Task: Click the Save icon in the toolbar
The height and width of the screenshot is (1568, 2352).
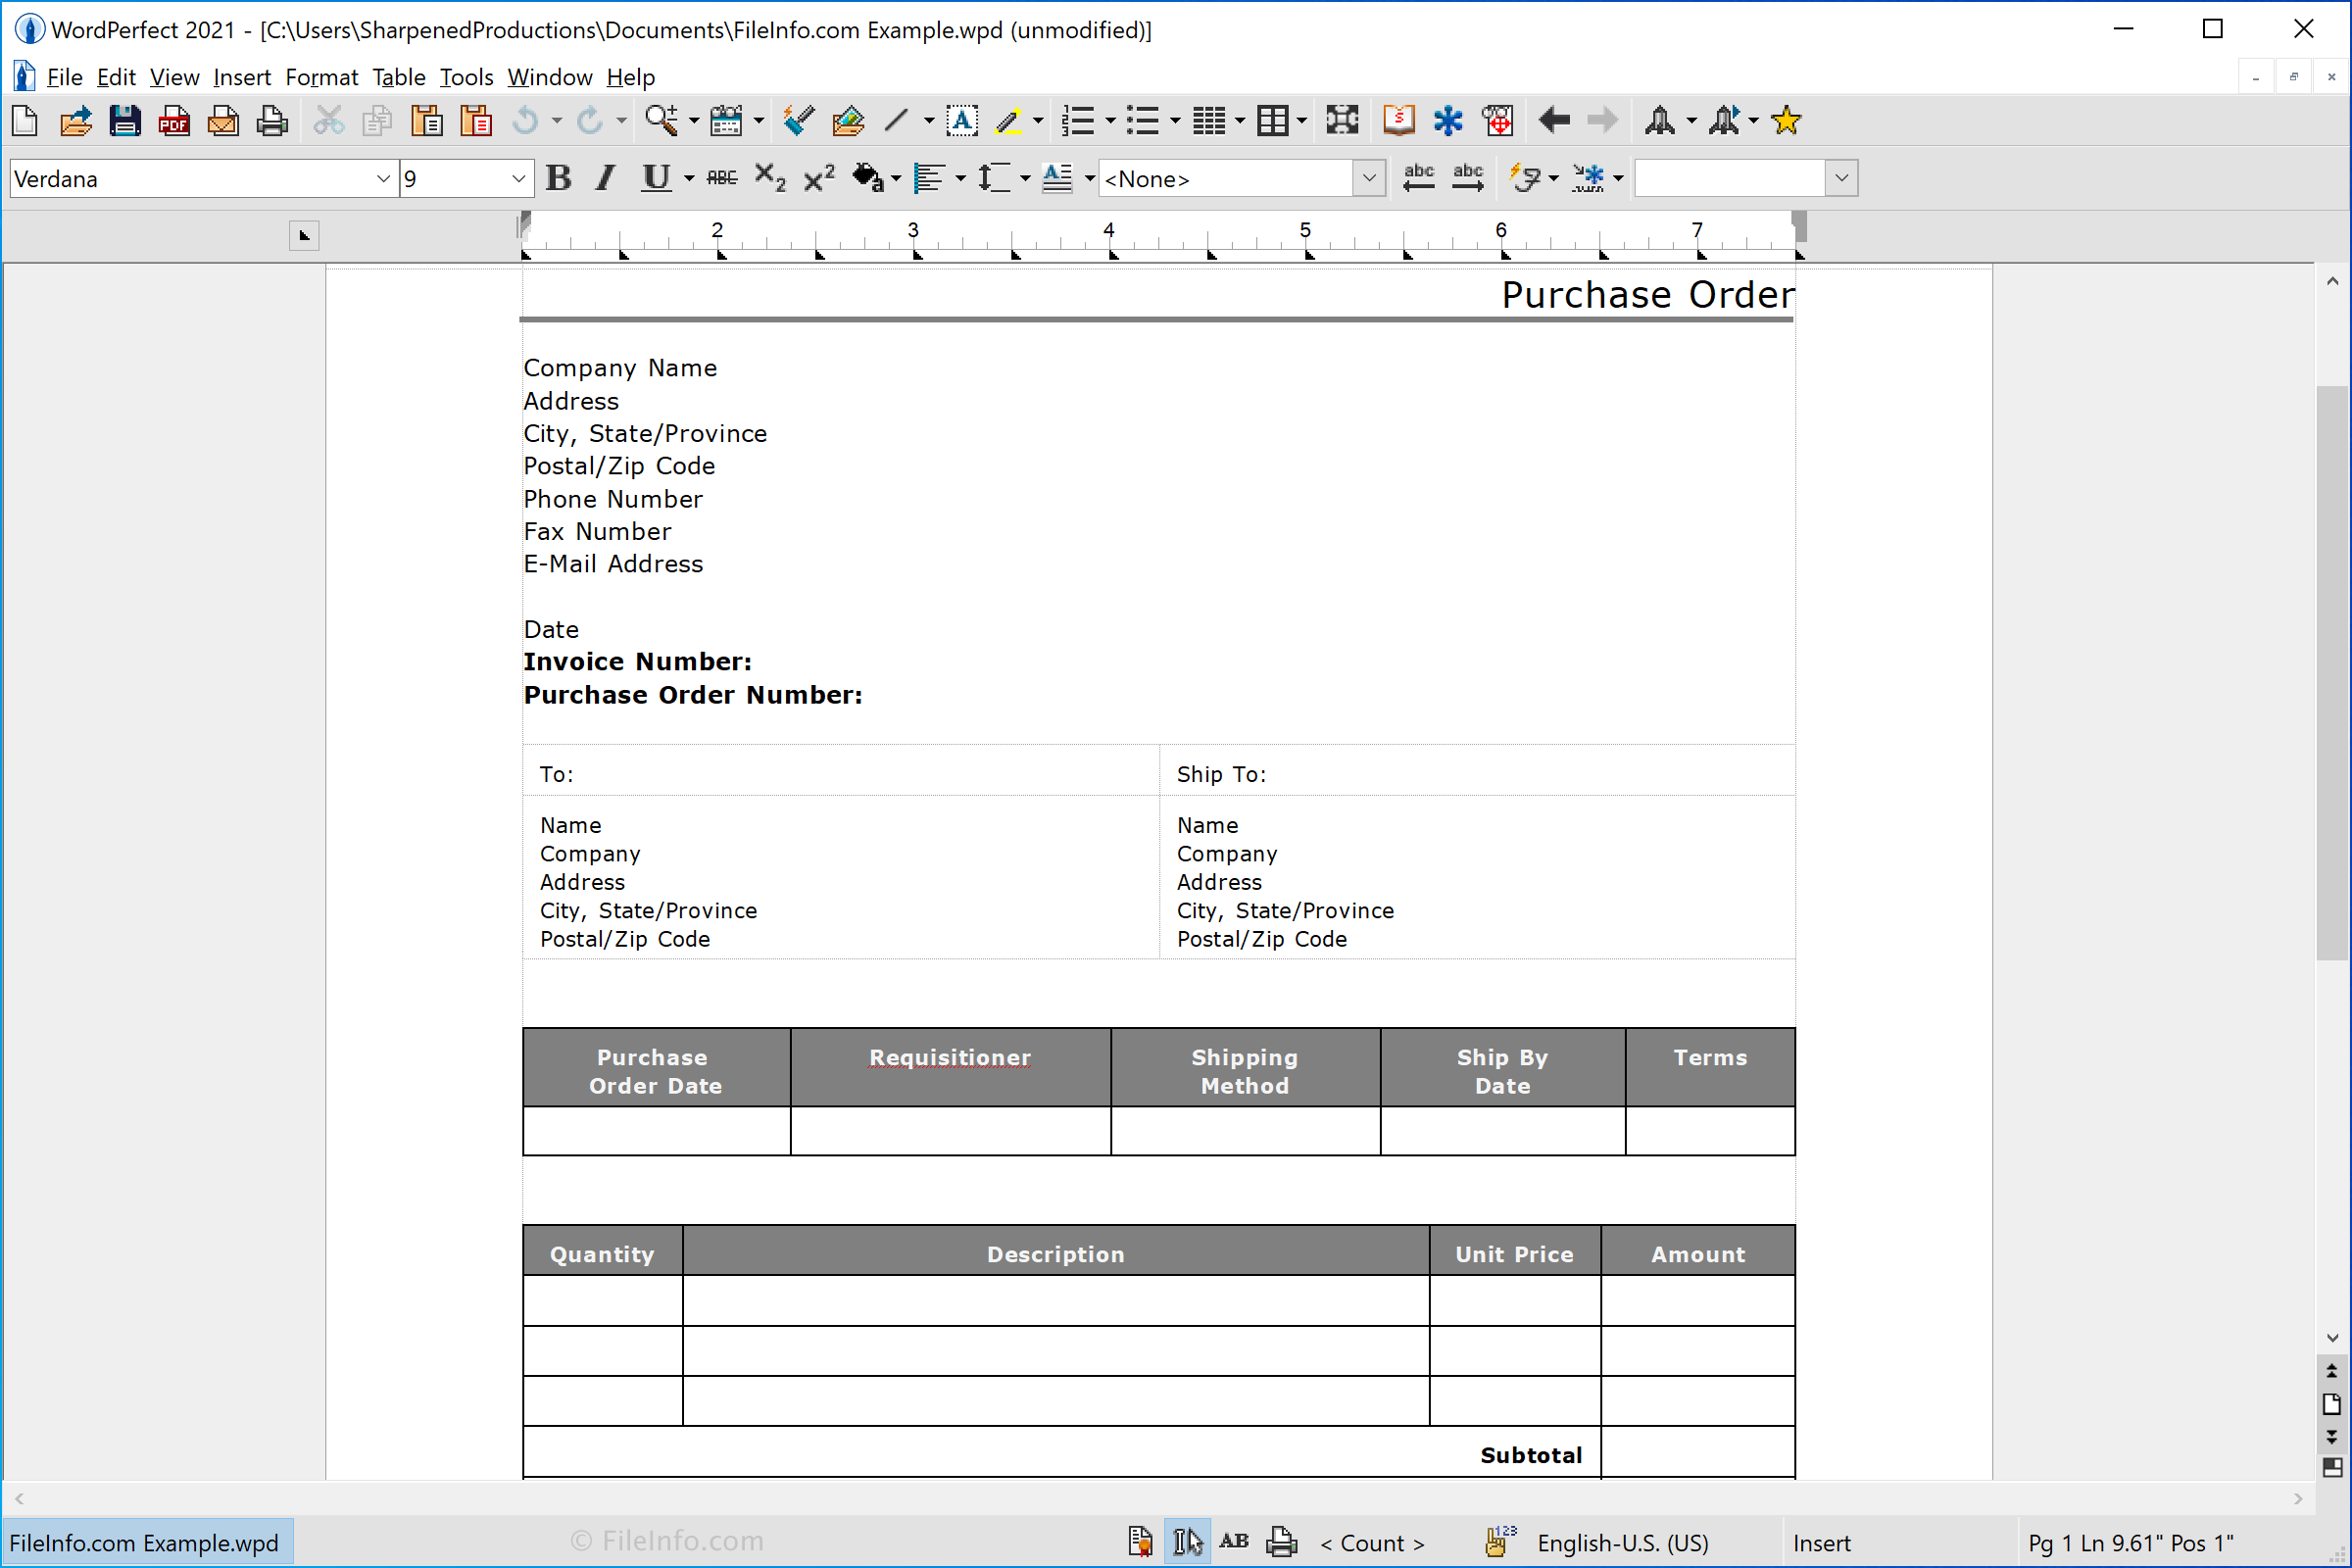Action: pos(124,119)
